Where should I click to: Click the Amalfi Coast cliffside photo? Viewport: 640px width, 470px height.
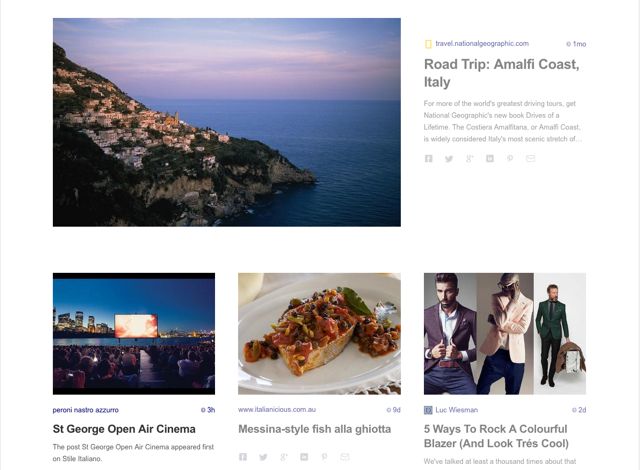[x=226, y=122]
